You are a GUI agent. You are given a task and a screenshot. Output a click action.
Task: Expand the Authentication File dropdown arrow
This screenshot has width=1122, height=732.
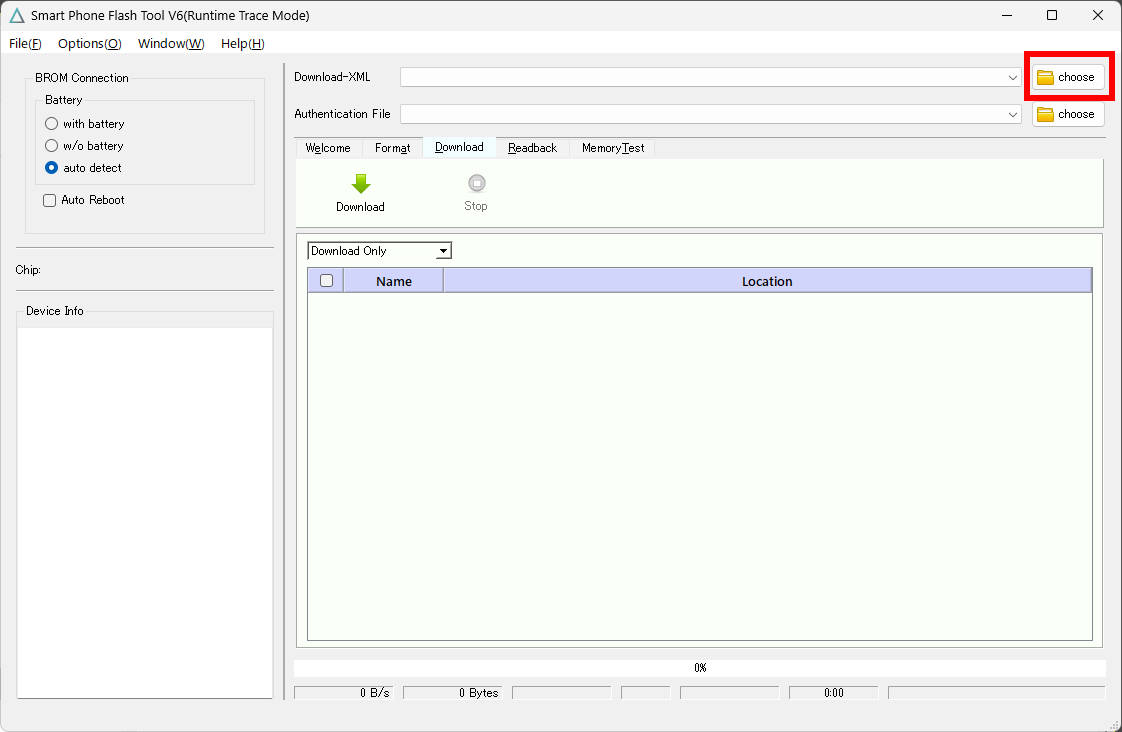1013,114
